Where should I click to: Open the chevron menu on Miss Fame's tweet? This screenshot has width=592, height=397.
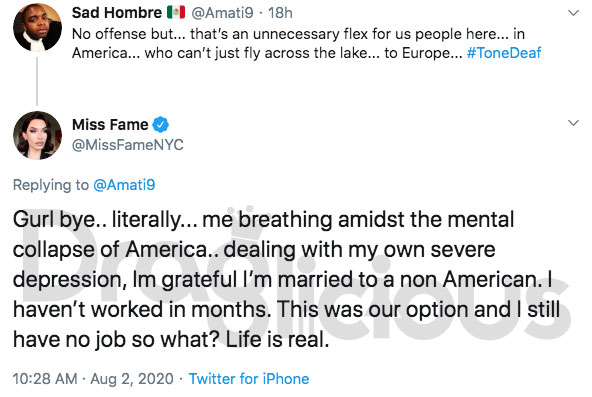(573, 123)
